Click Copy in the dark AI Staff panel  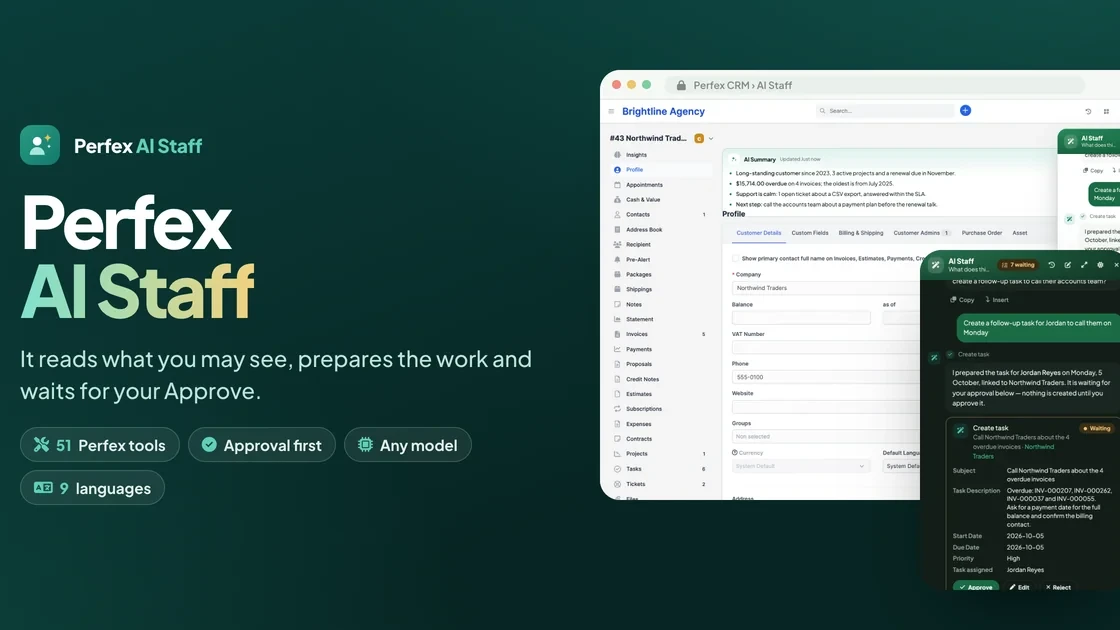[x=962, y=300]
